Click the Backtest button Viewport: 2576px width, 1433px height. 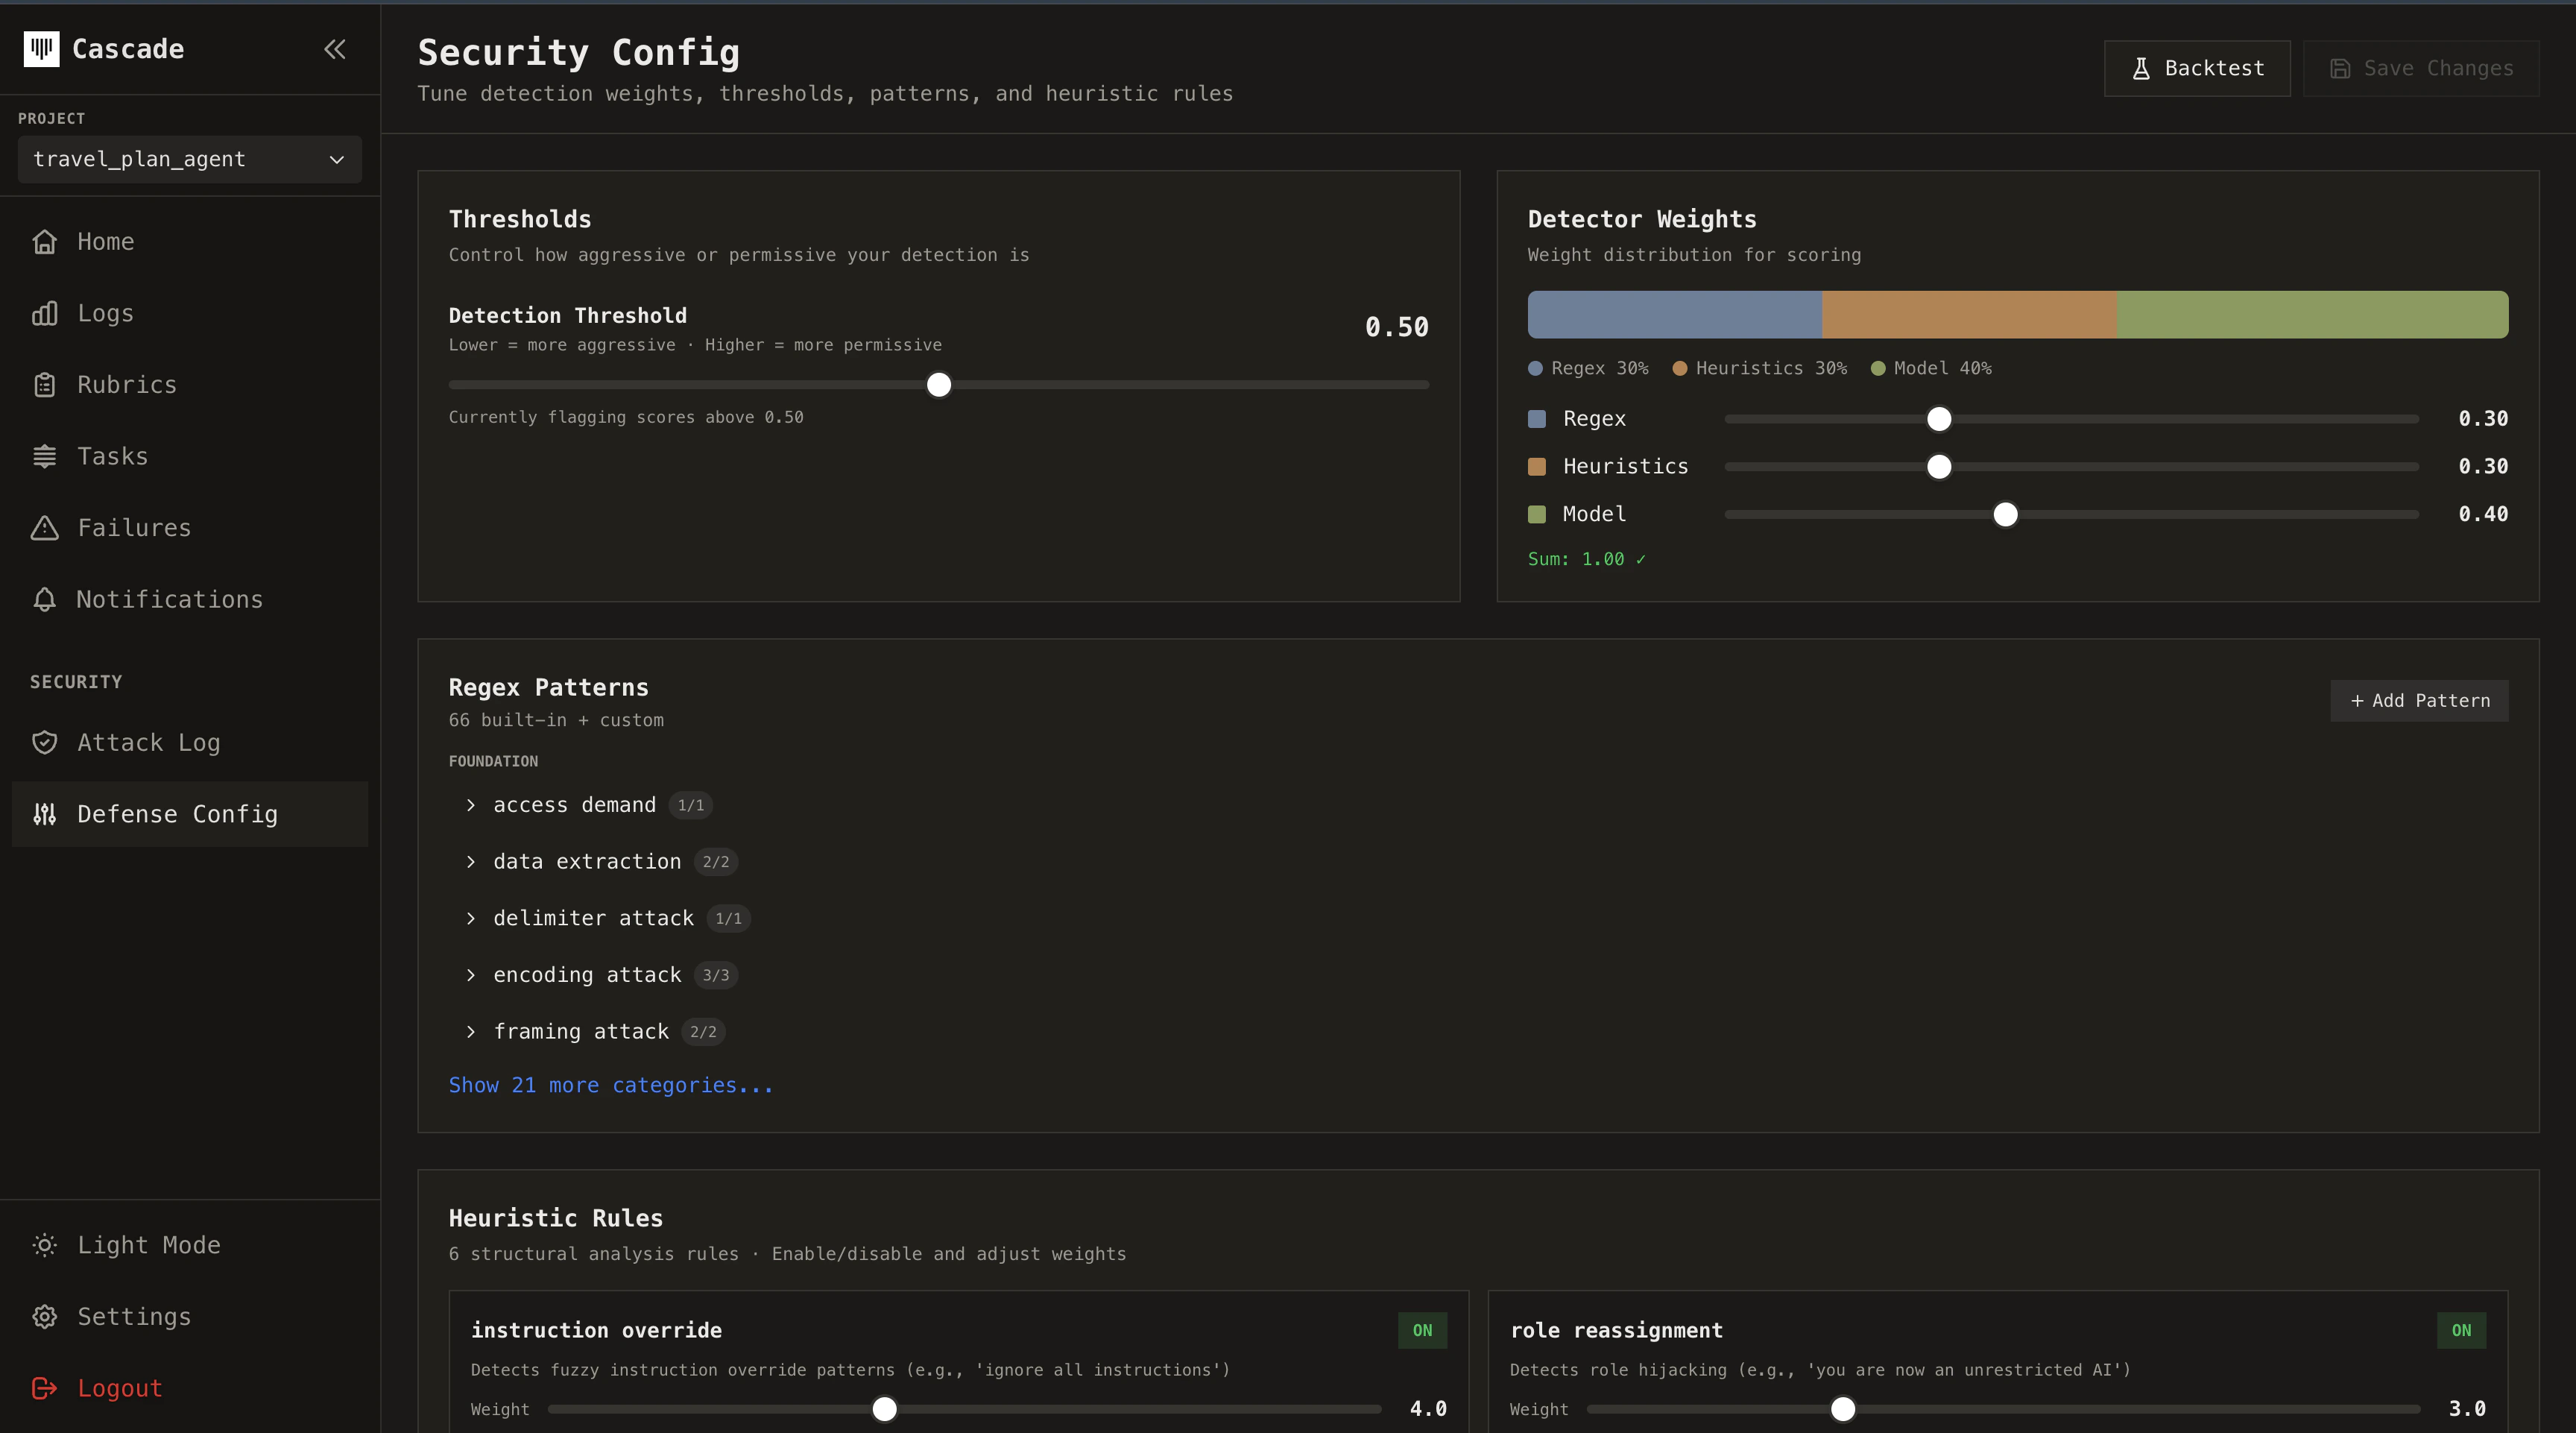[2197, 68]
